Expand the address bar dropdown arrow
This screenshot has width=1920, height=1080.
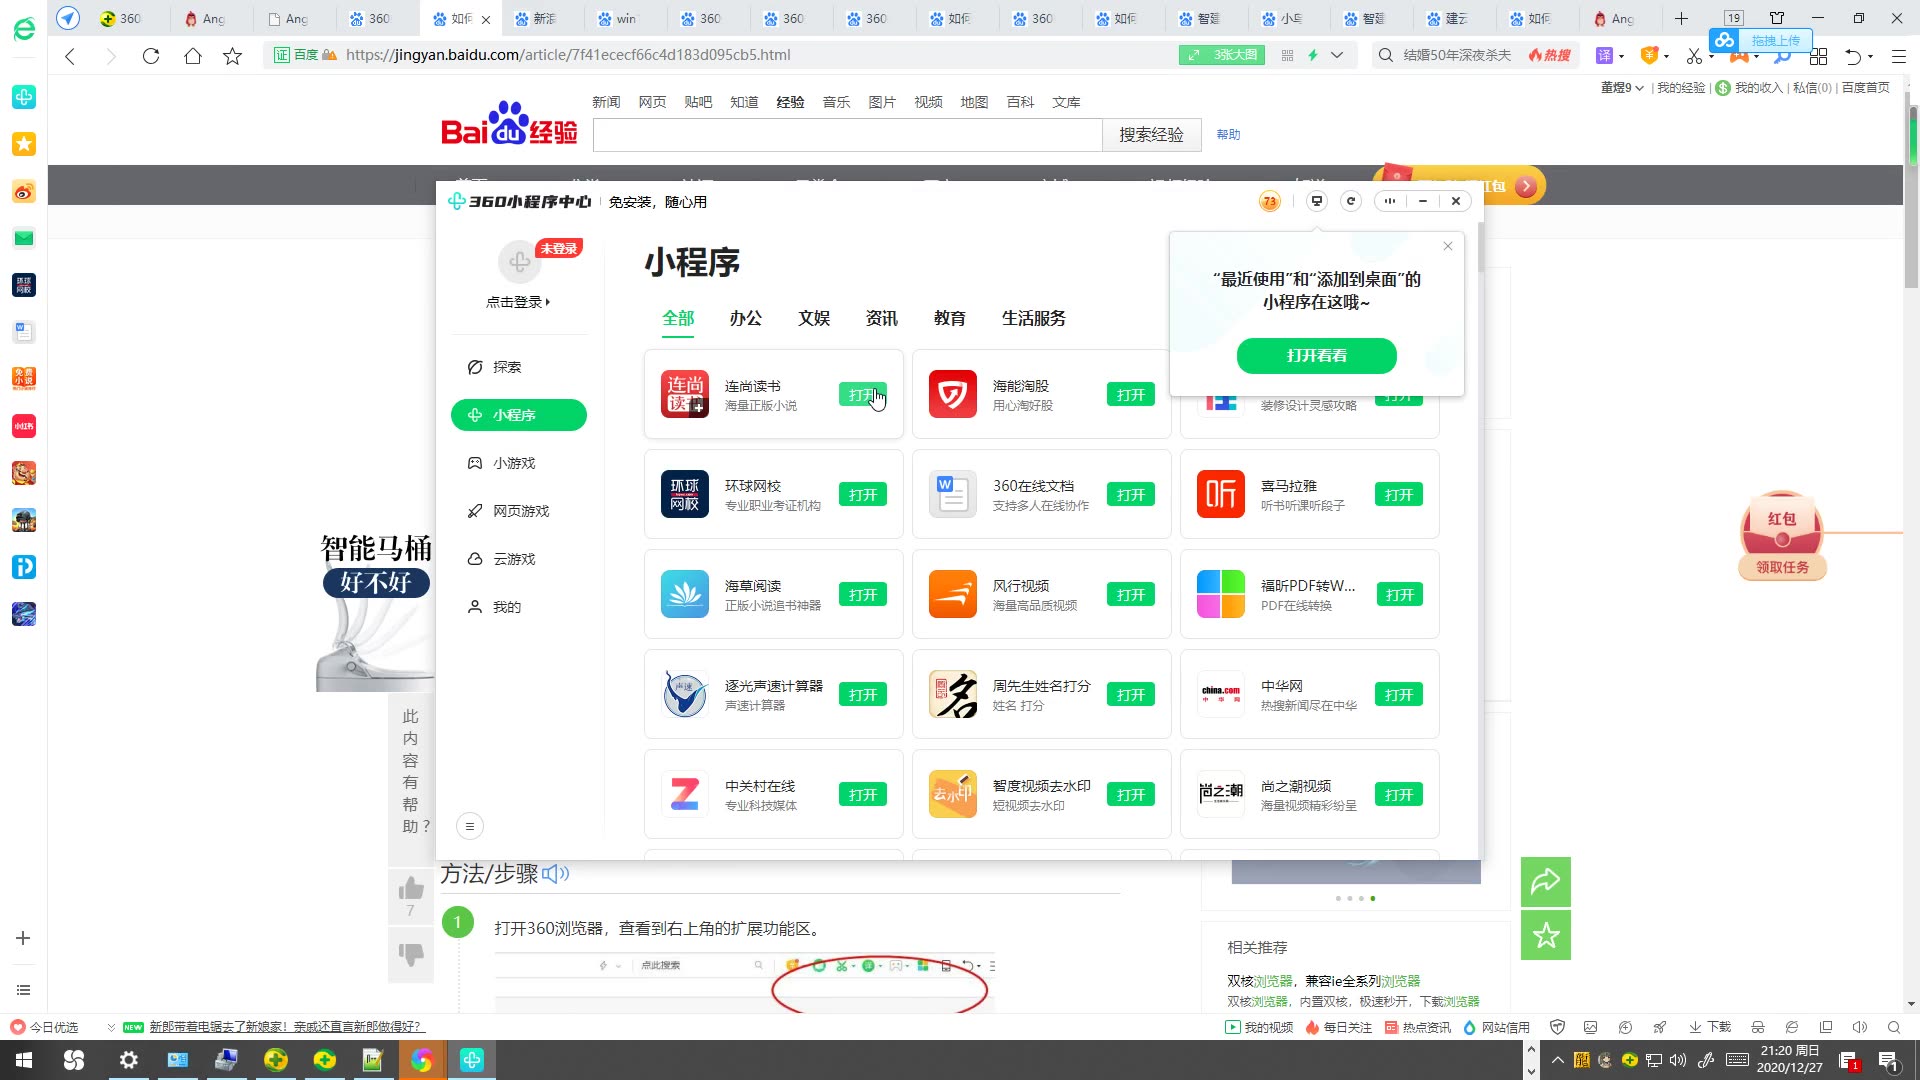1336,55
